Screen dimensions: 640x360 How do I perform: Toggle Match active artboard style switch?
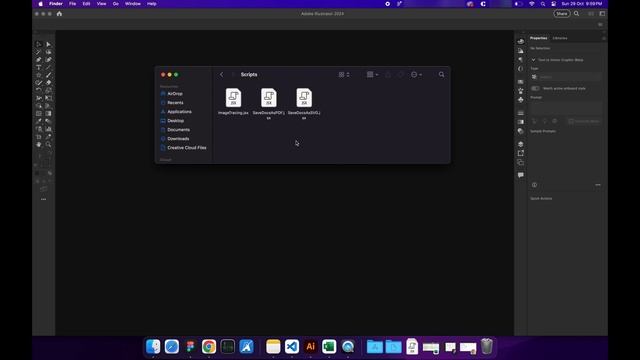[x=535, y=88]
